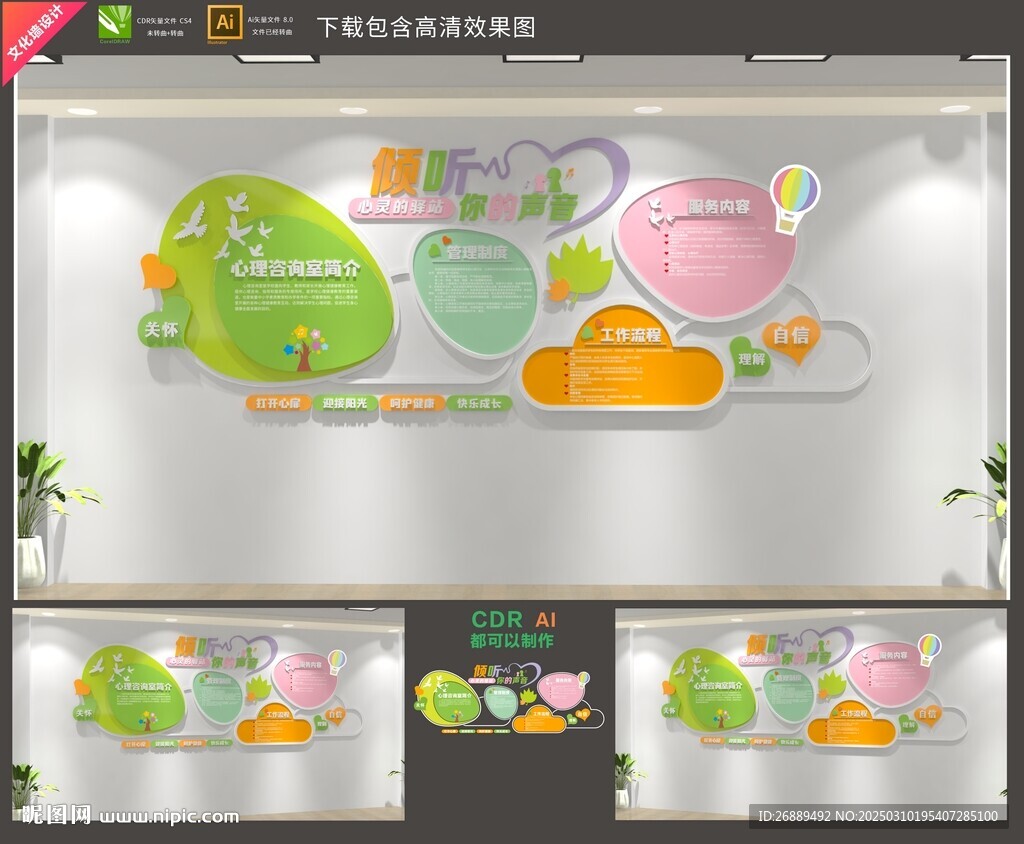Click the CDR AI 都可以制作 caption
Image resolution: width=1024 pixels, height=844 pixels.
click(x=513, y=630)
